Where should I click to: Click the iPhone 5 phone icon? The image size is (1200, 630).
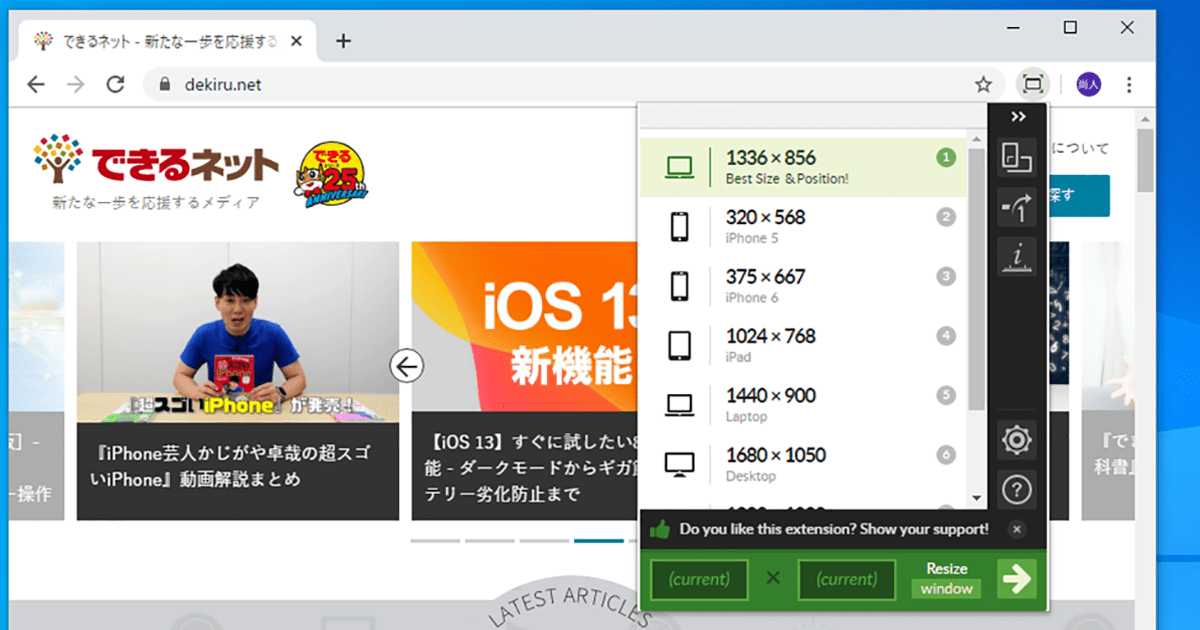(x=679, y=227)
